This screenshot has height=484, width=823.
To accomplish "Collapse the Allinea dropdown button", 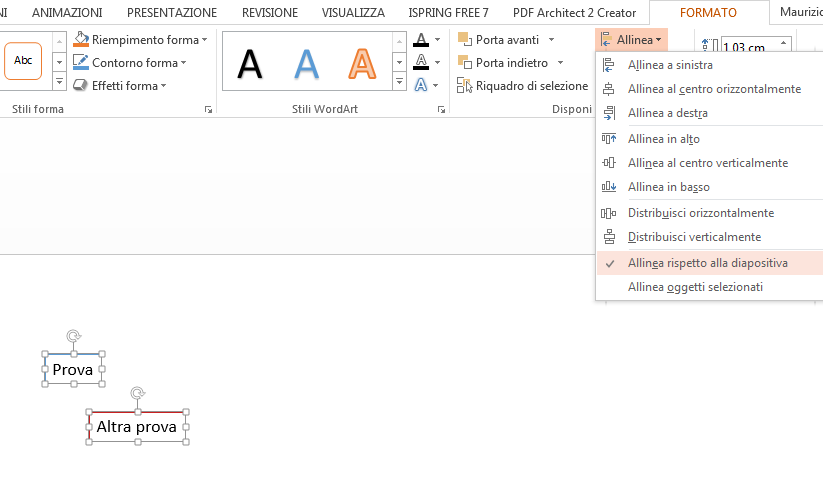I will [x=632, y=40].
